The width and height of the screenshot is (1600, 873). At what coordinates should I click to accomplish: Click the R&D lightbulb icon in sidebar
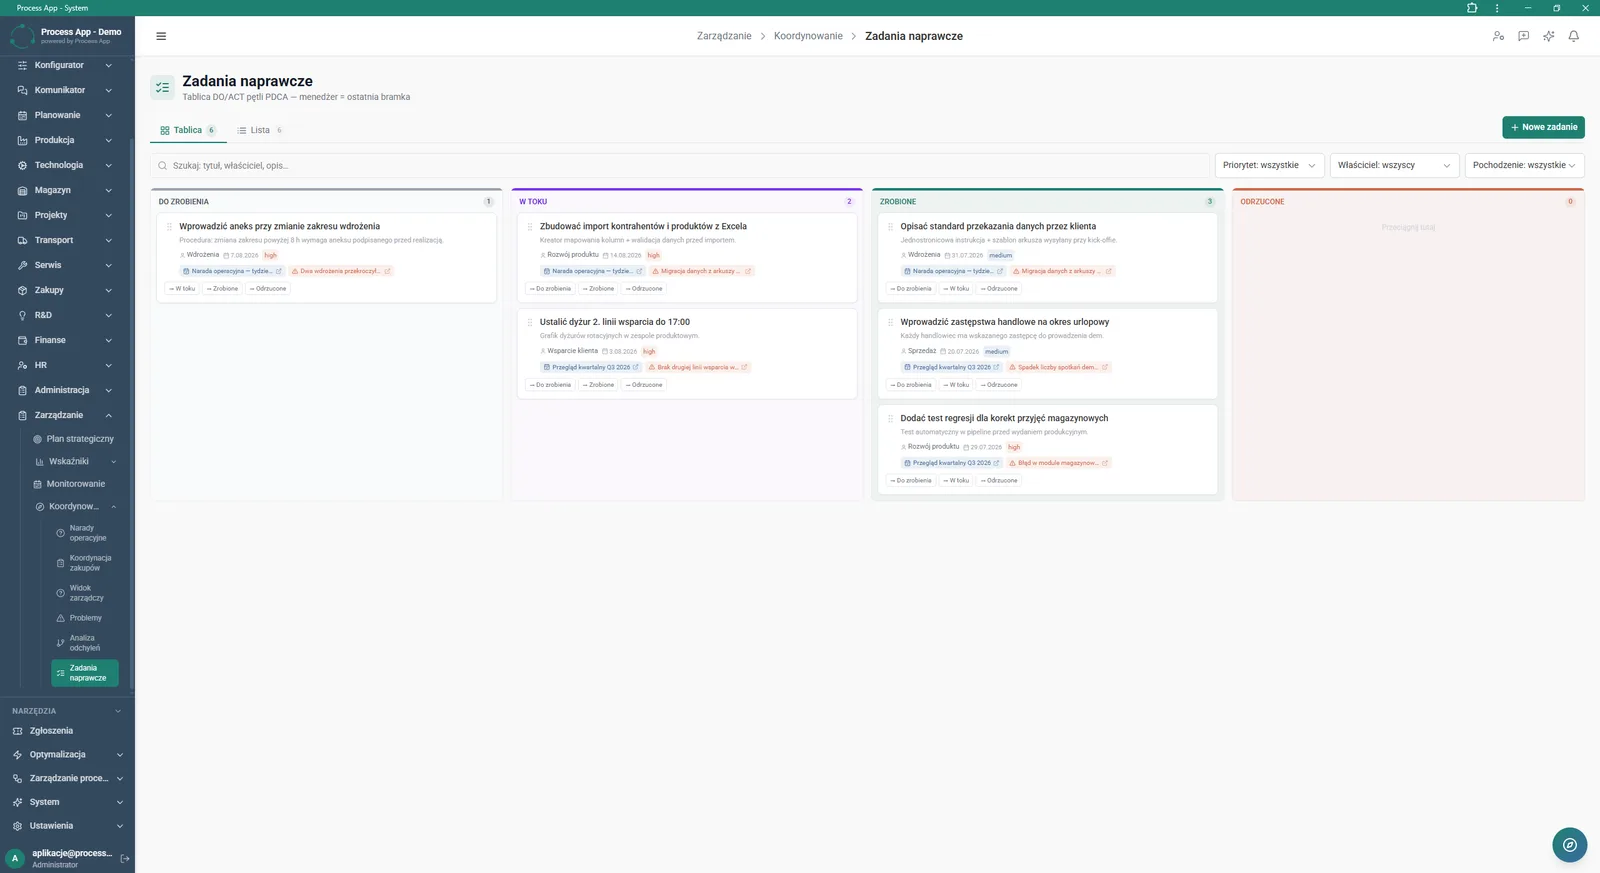(x=22, y=315)
